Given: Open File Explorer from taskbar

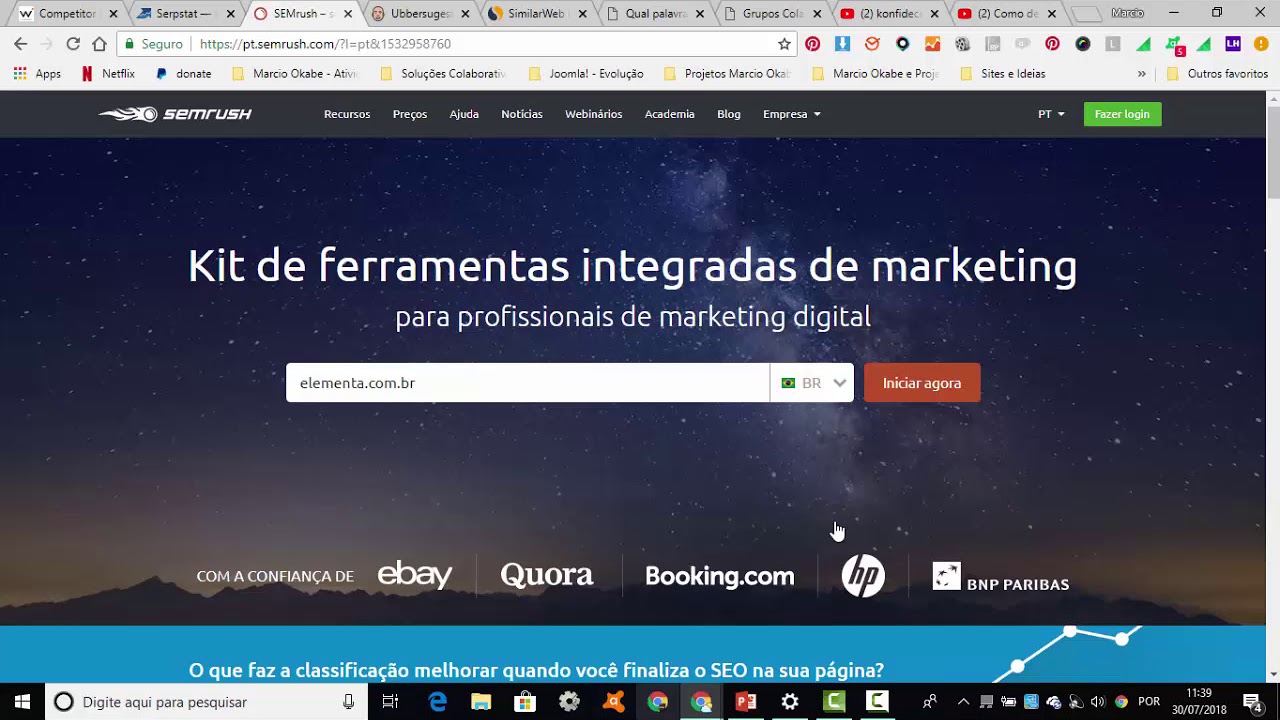Looking at the screenshot, I should tap(481, 702).
